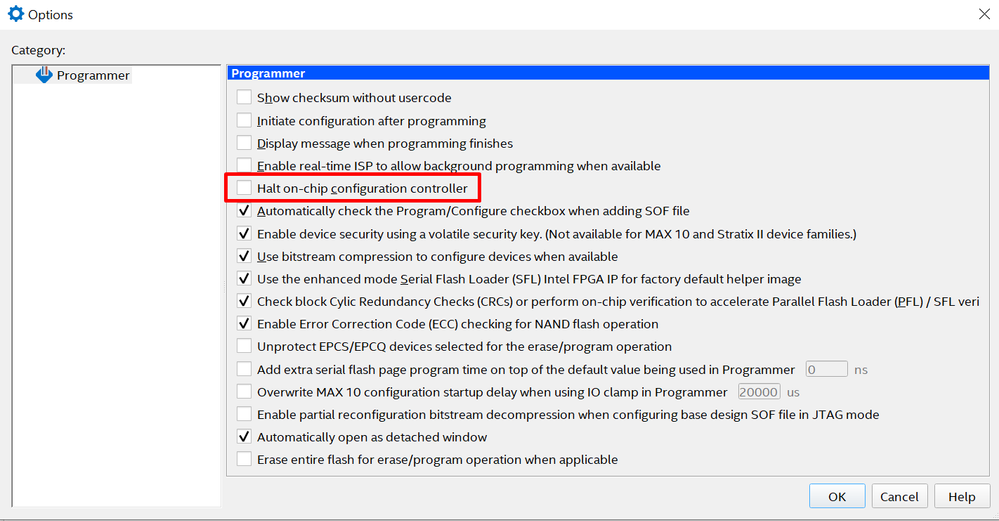This screenshot has width=999, height=521.
Task: Toggle enhanced mode Serial Flash Loader checkbox
Action: [x=244, y=279]
